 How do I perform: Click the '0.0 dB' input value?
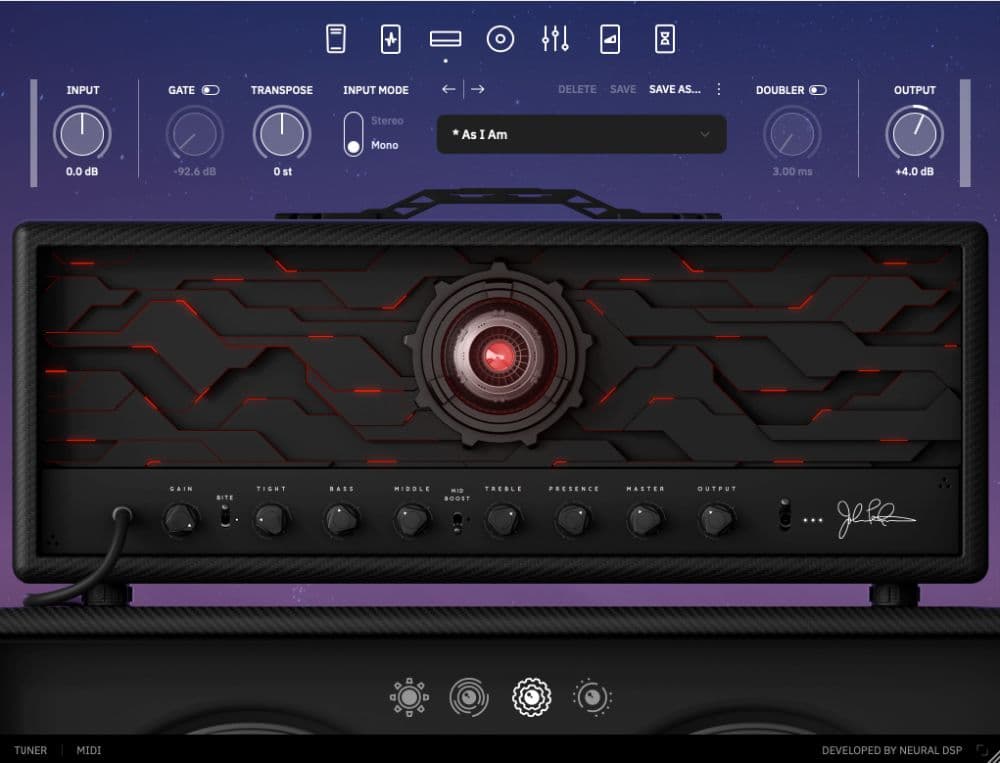82,172
